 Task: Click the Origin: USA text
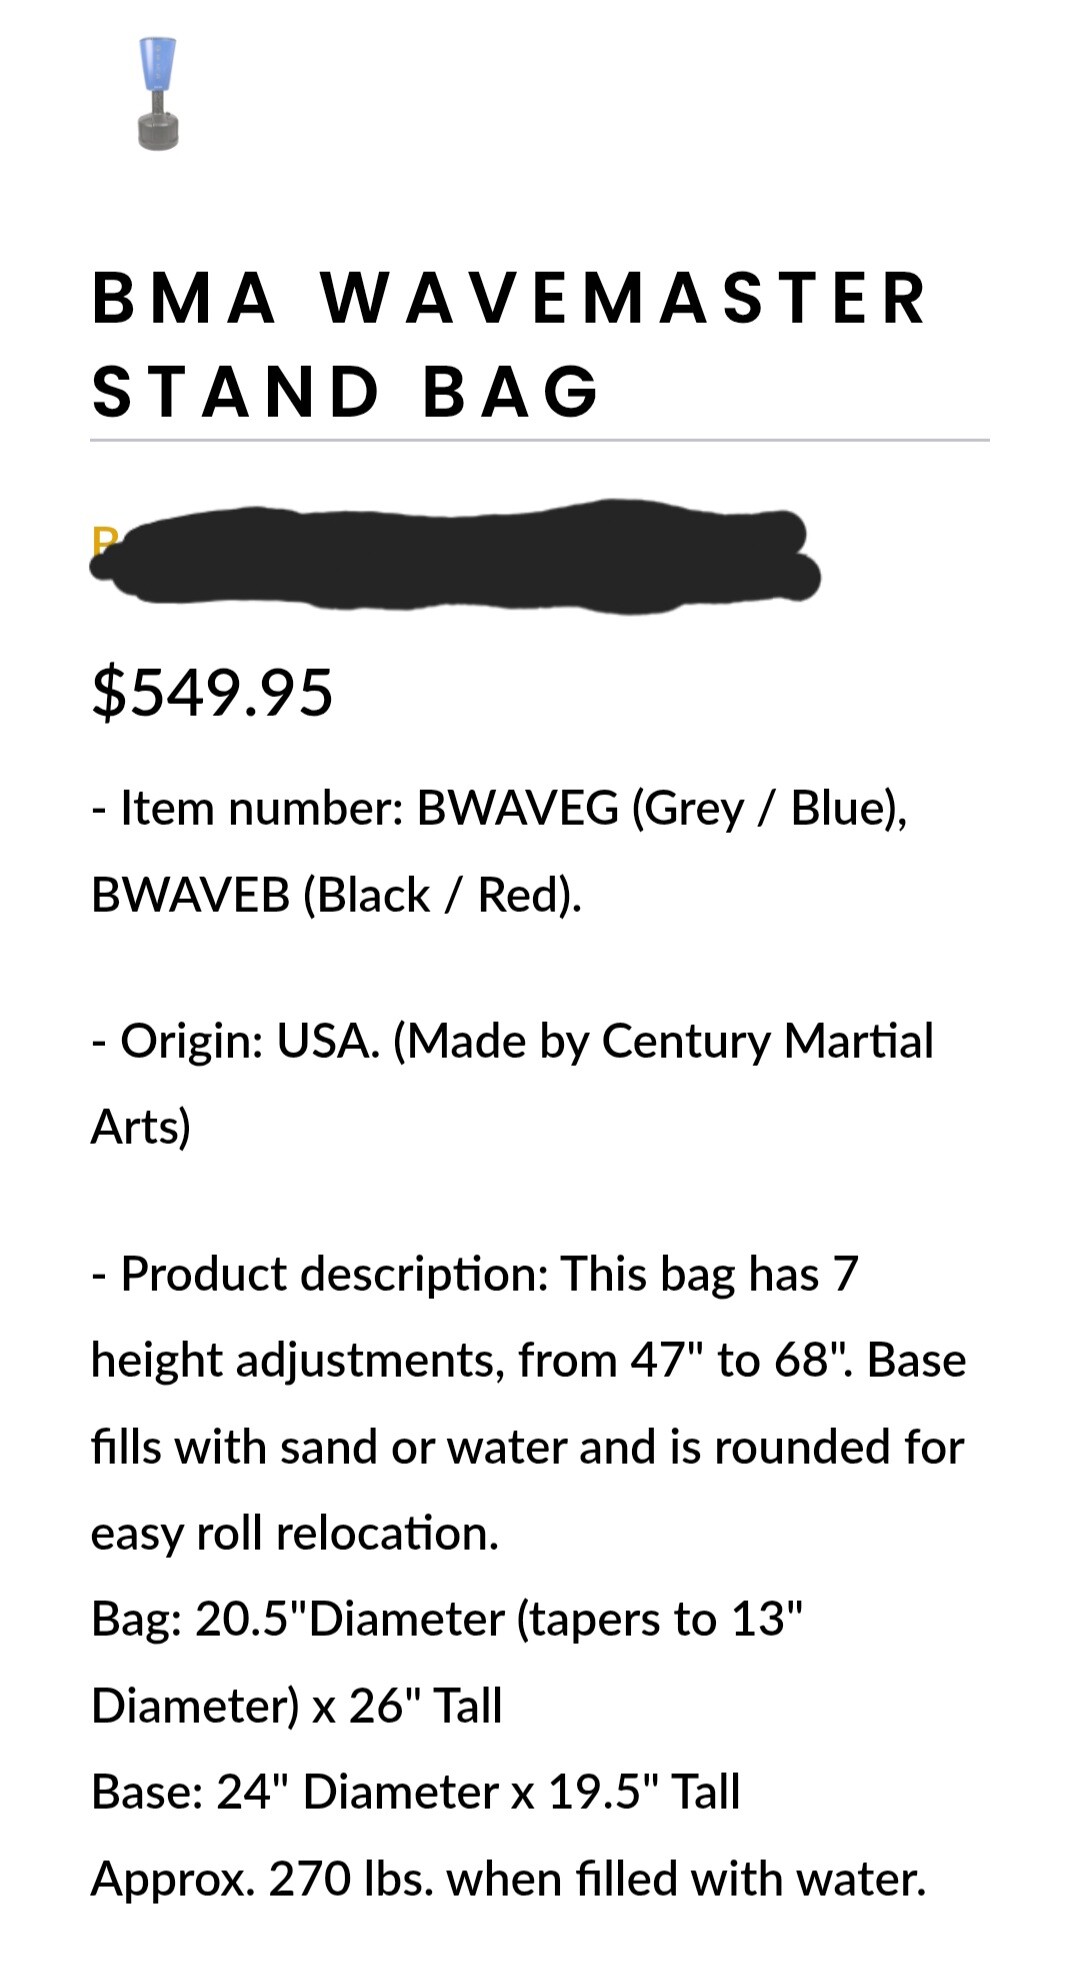250,1040
